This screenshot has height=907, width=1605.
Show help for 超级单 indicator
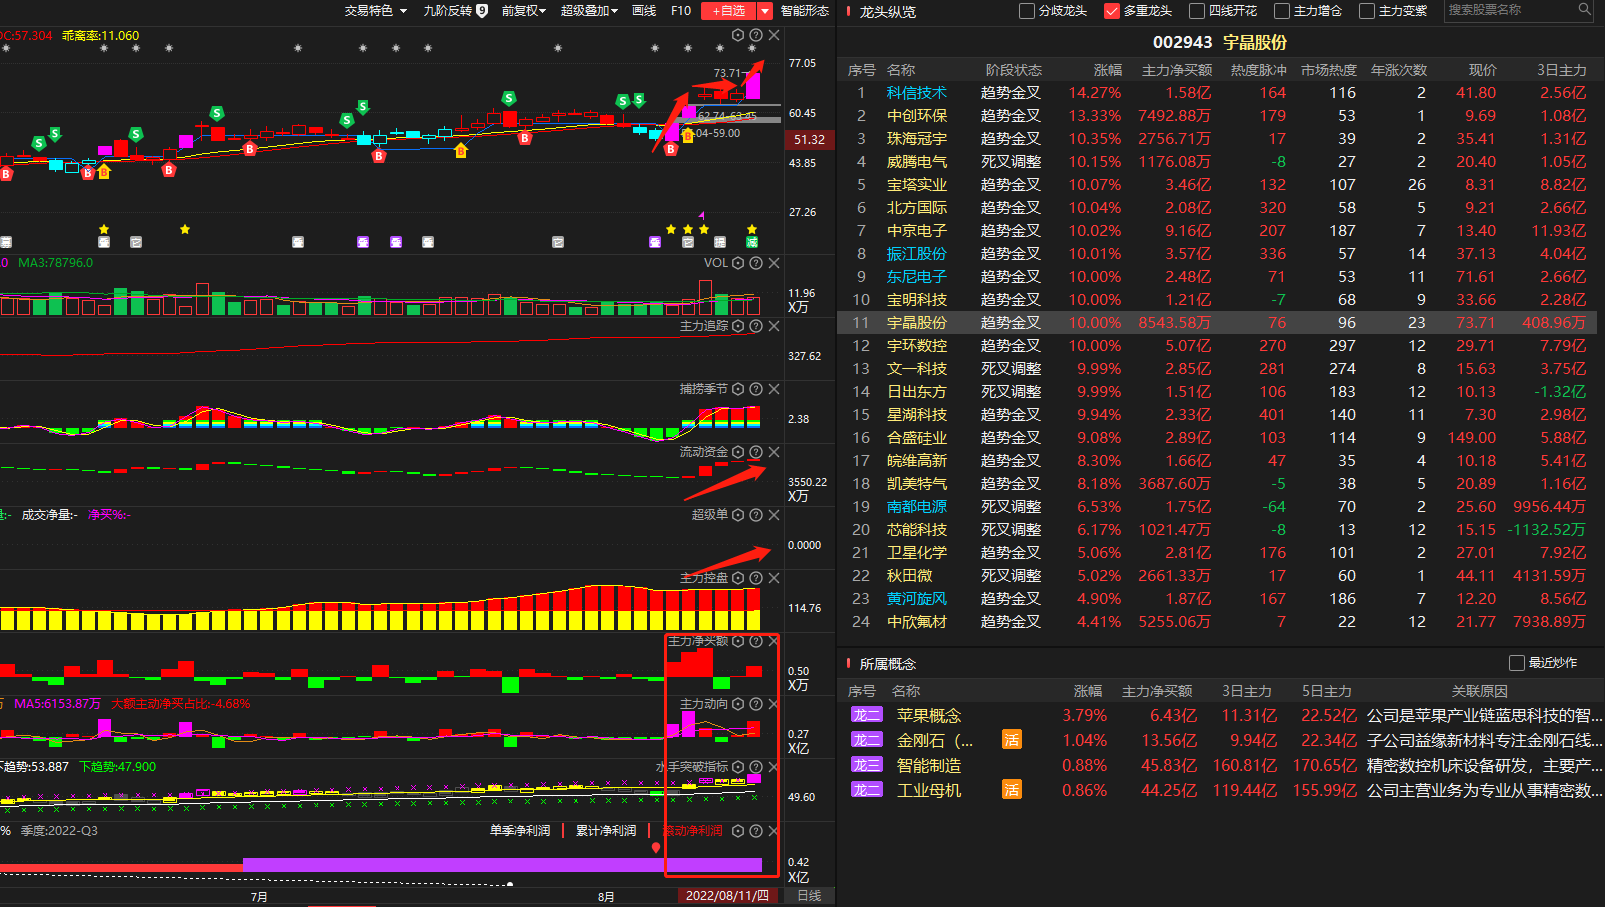click(756, 515)
